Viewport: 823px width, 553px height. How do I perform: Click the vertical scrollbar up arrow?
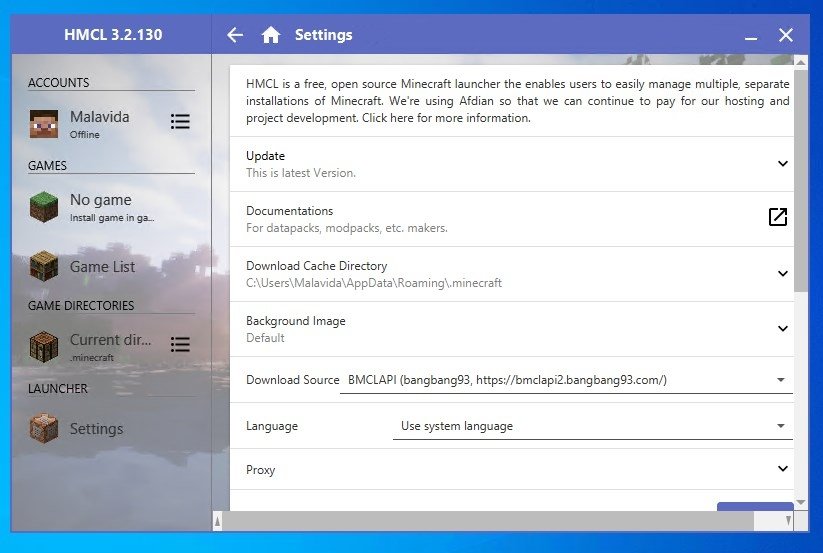(x=800, y=62)
